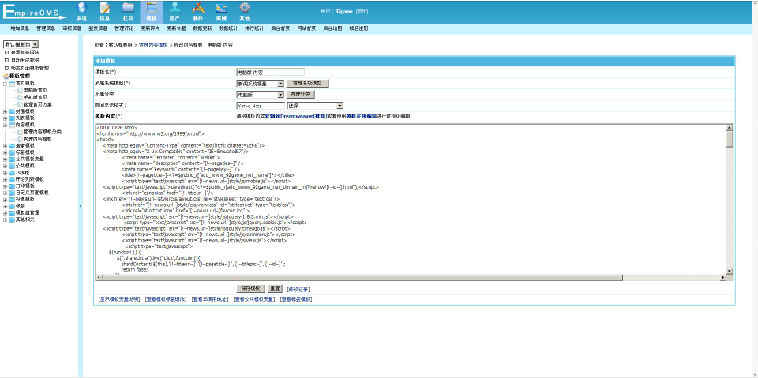This screenshot has height=378, width=758.
Task: Open the Info section notepad-and-pencil icon
Action: (104, 12)
